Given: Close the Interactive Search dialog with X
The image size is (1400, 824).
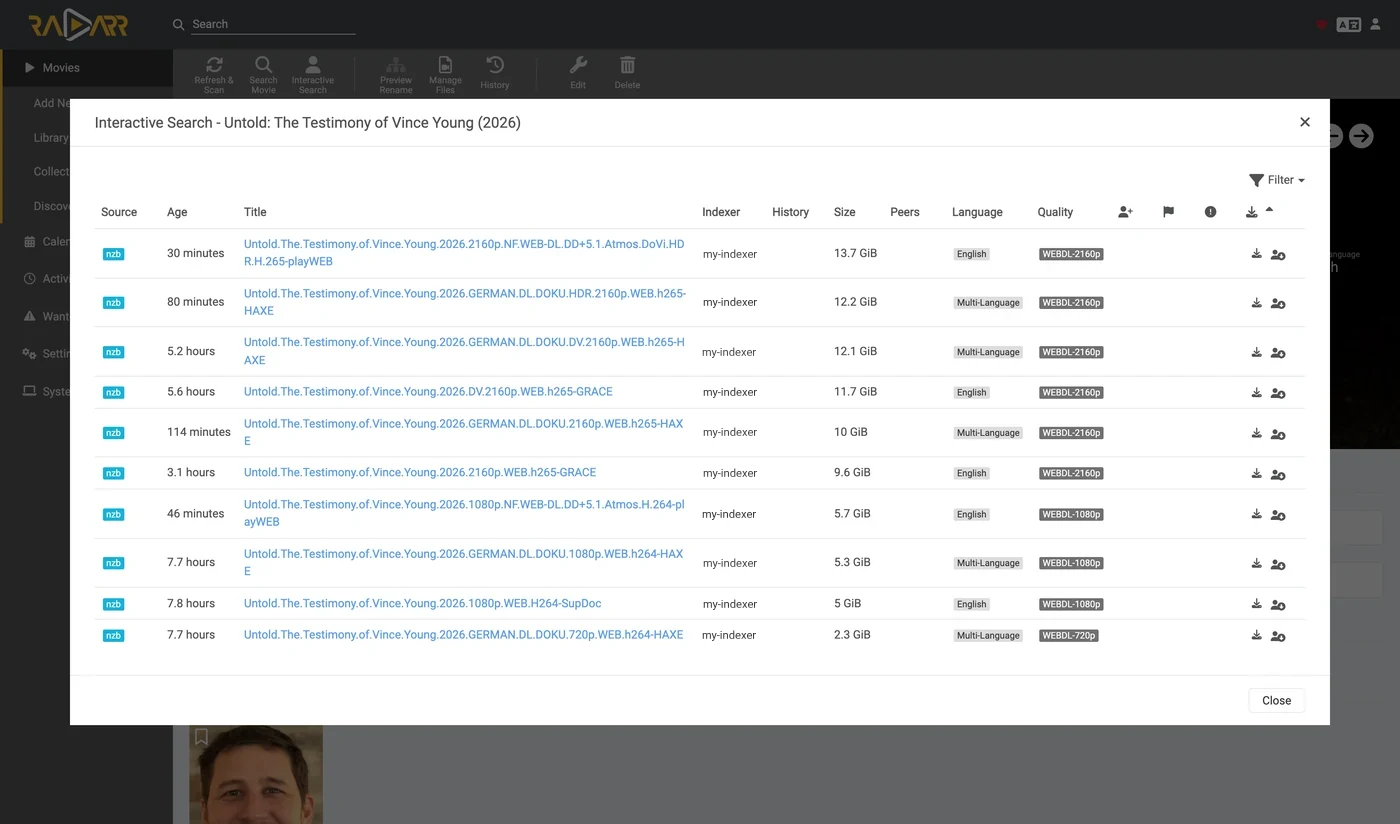Looking at the screenshot, I should coord(1304,122).
